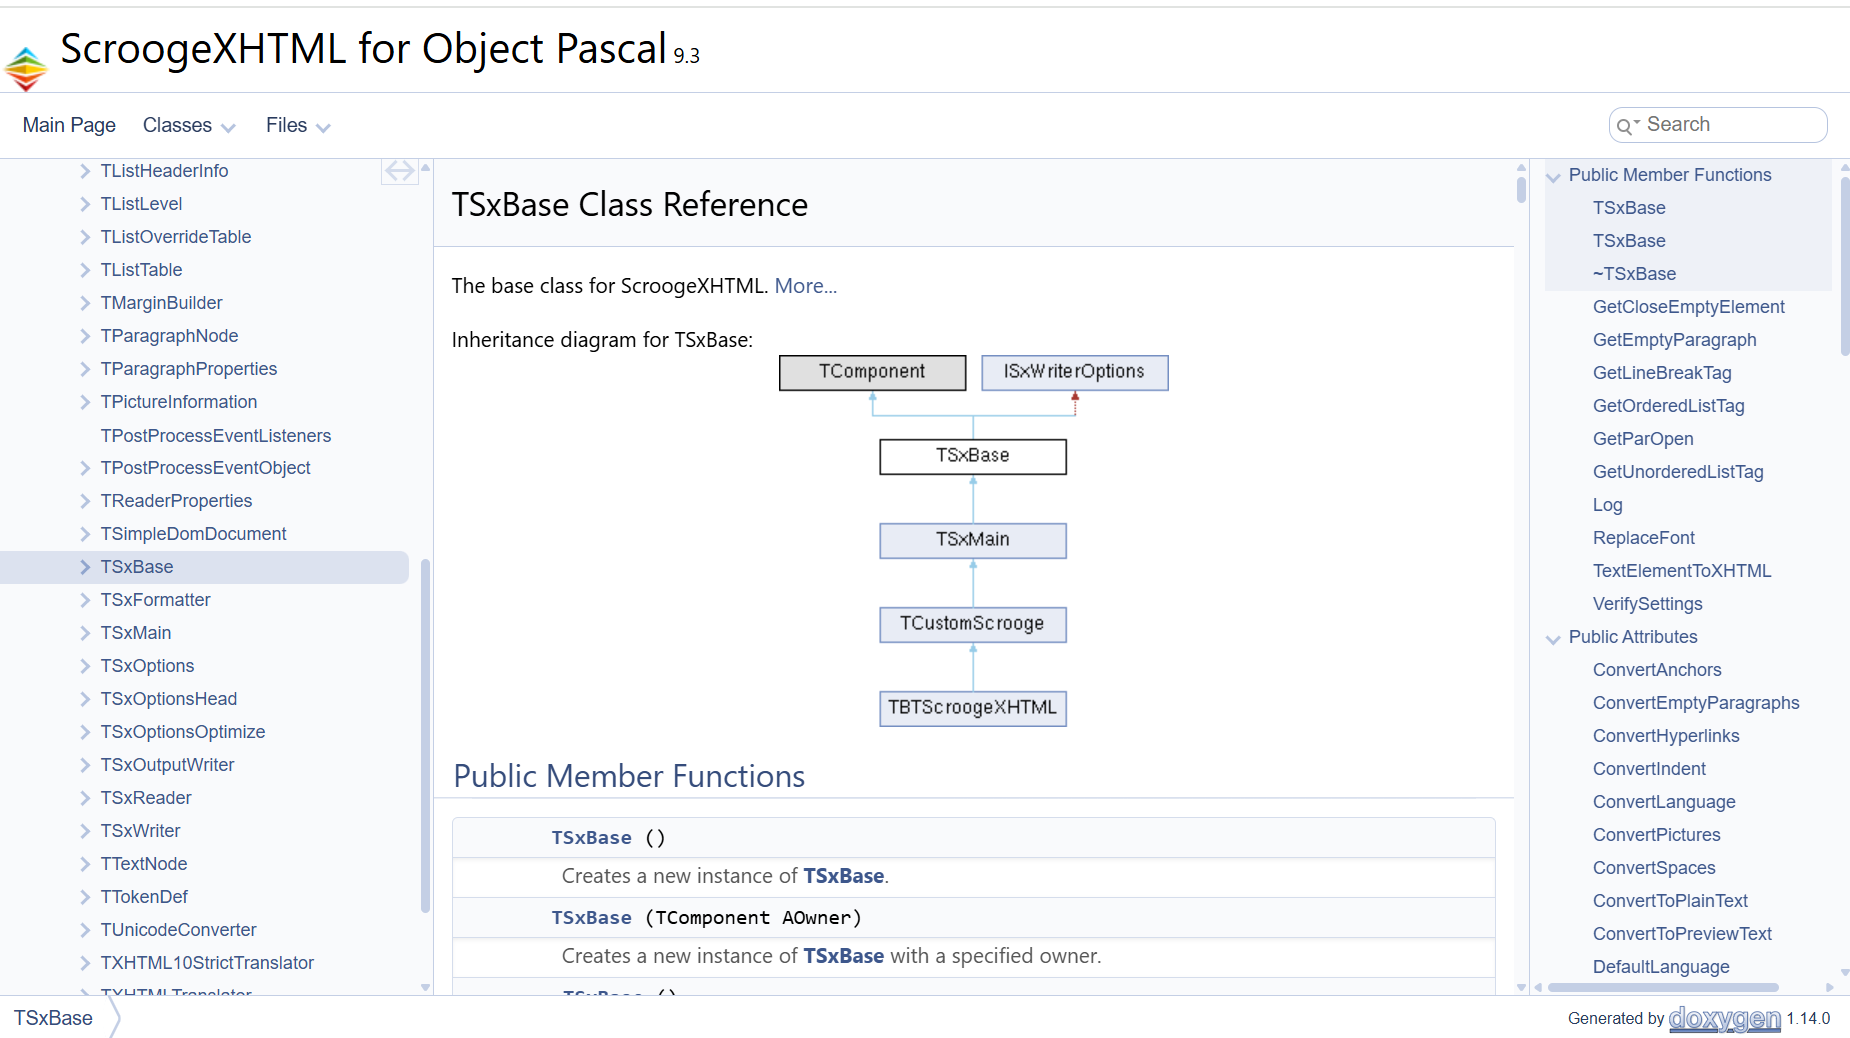
Task: Open the Classes dropdown menu
Action: point(188,126)
